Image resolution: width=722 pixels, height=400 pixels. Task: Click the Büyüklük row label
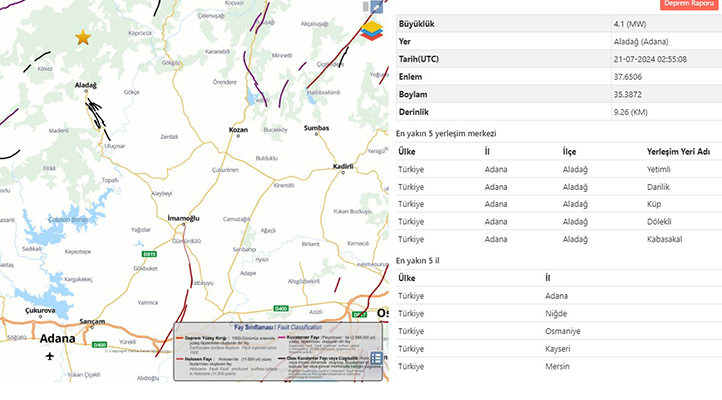click(x=417, y=24)
